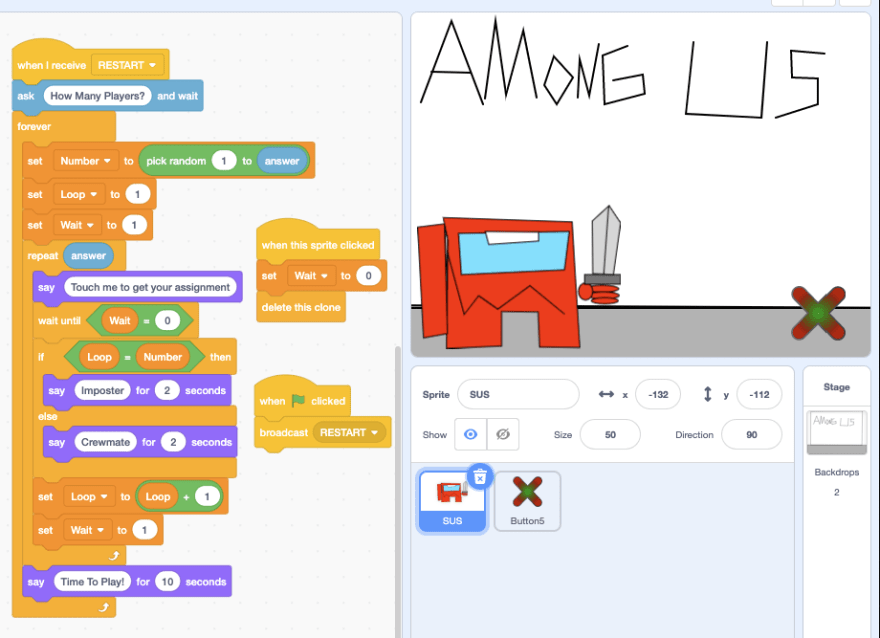Click the sword held by the character on the stage
This screenshot has height=638, width=880.
(604, 245)
